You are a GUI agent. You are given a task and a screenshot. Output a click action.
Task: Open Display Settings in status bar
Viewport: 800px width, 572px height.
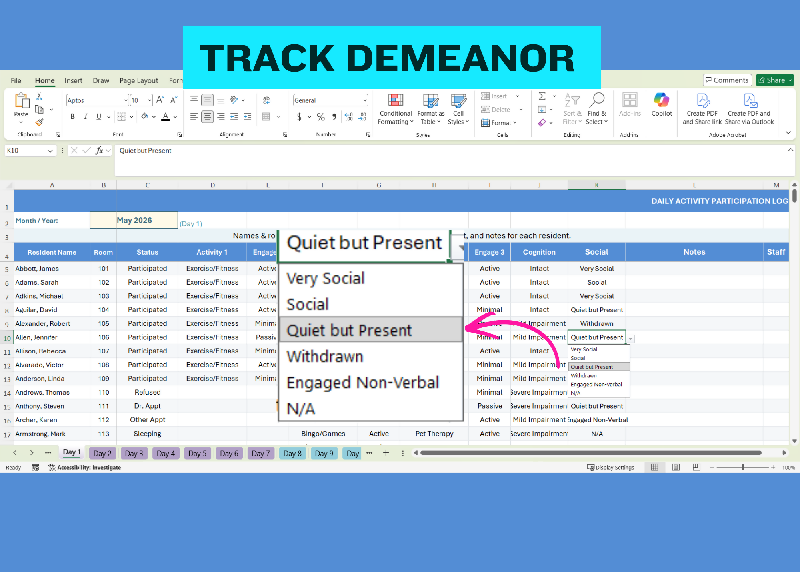click(x=611, y=467)
